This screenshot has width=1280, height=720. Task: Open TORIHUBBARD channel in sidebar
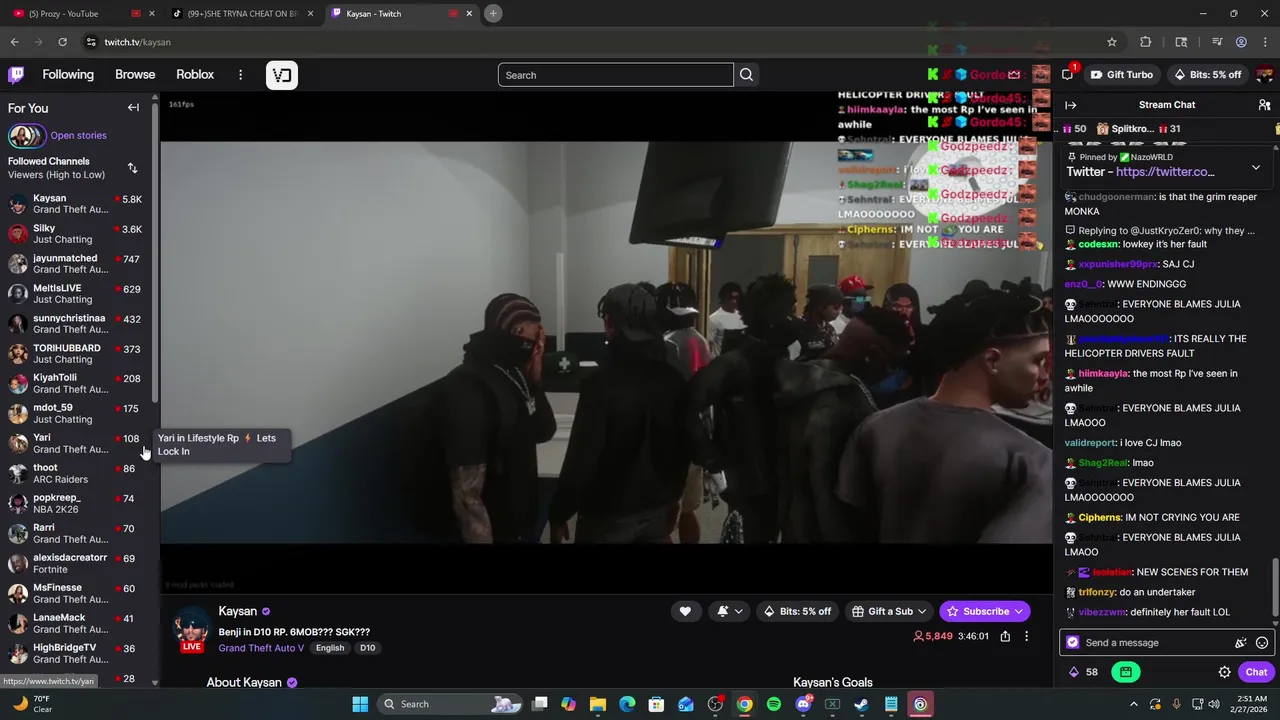point(76,354)
